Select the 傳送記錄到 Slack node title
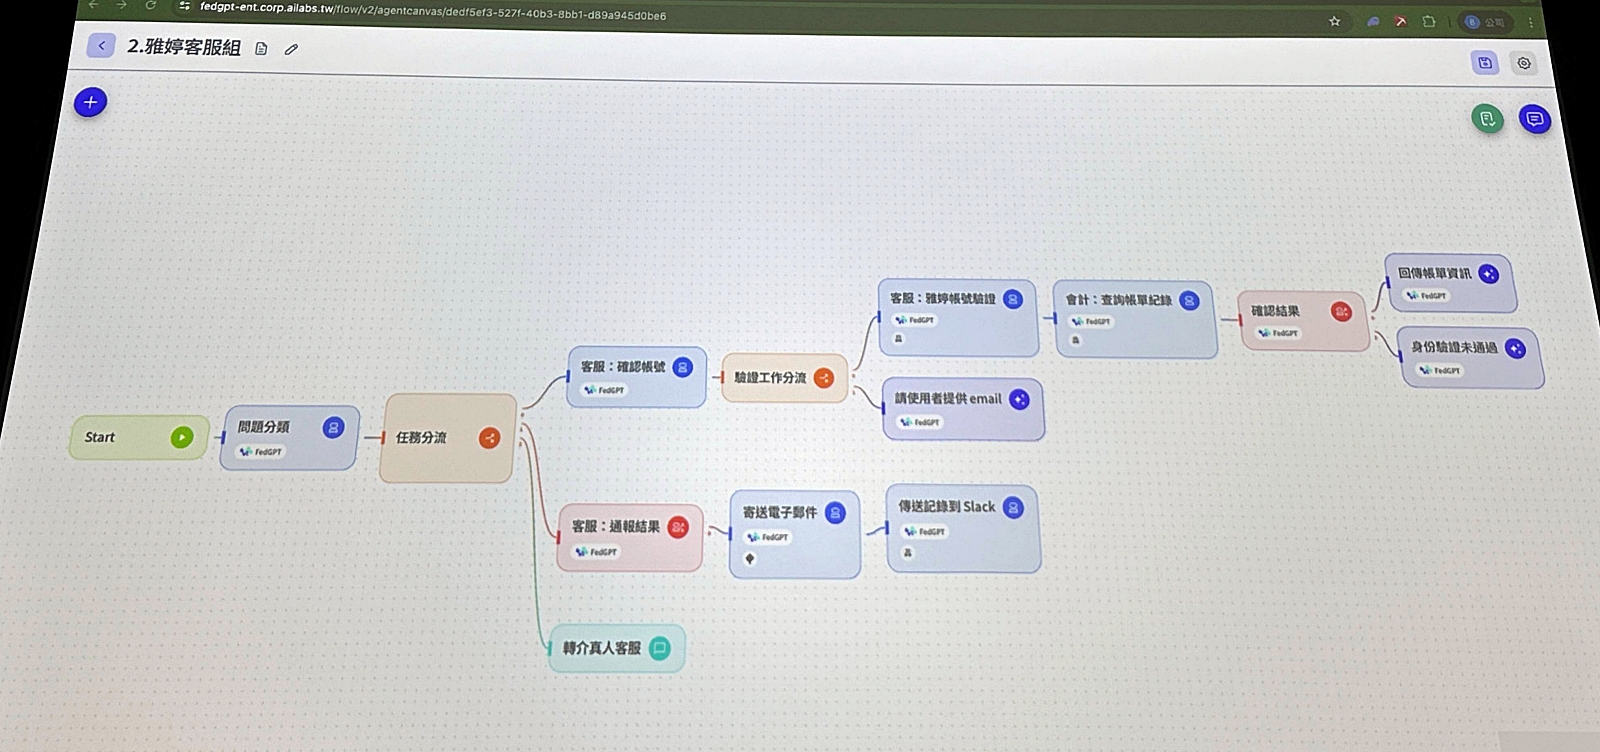The image size is (1600, 752). point(947,507)
